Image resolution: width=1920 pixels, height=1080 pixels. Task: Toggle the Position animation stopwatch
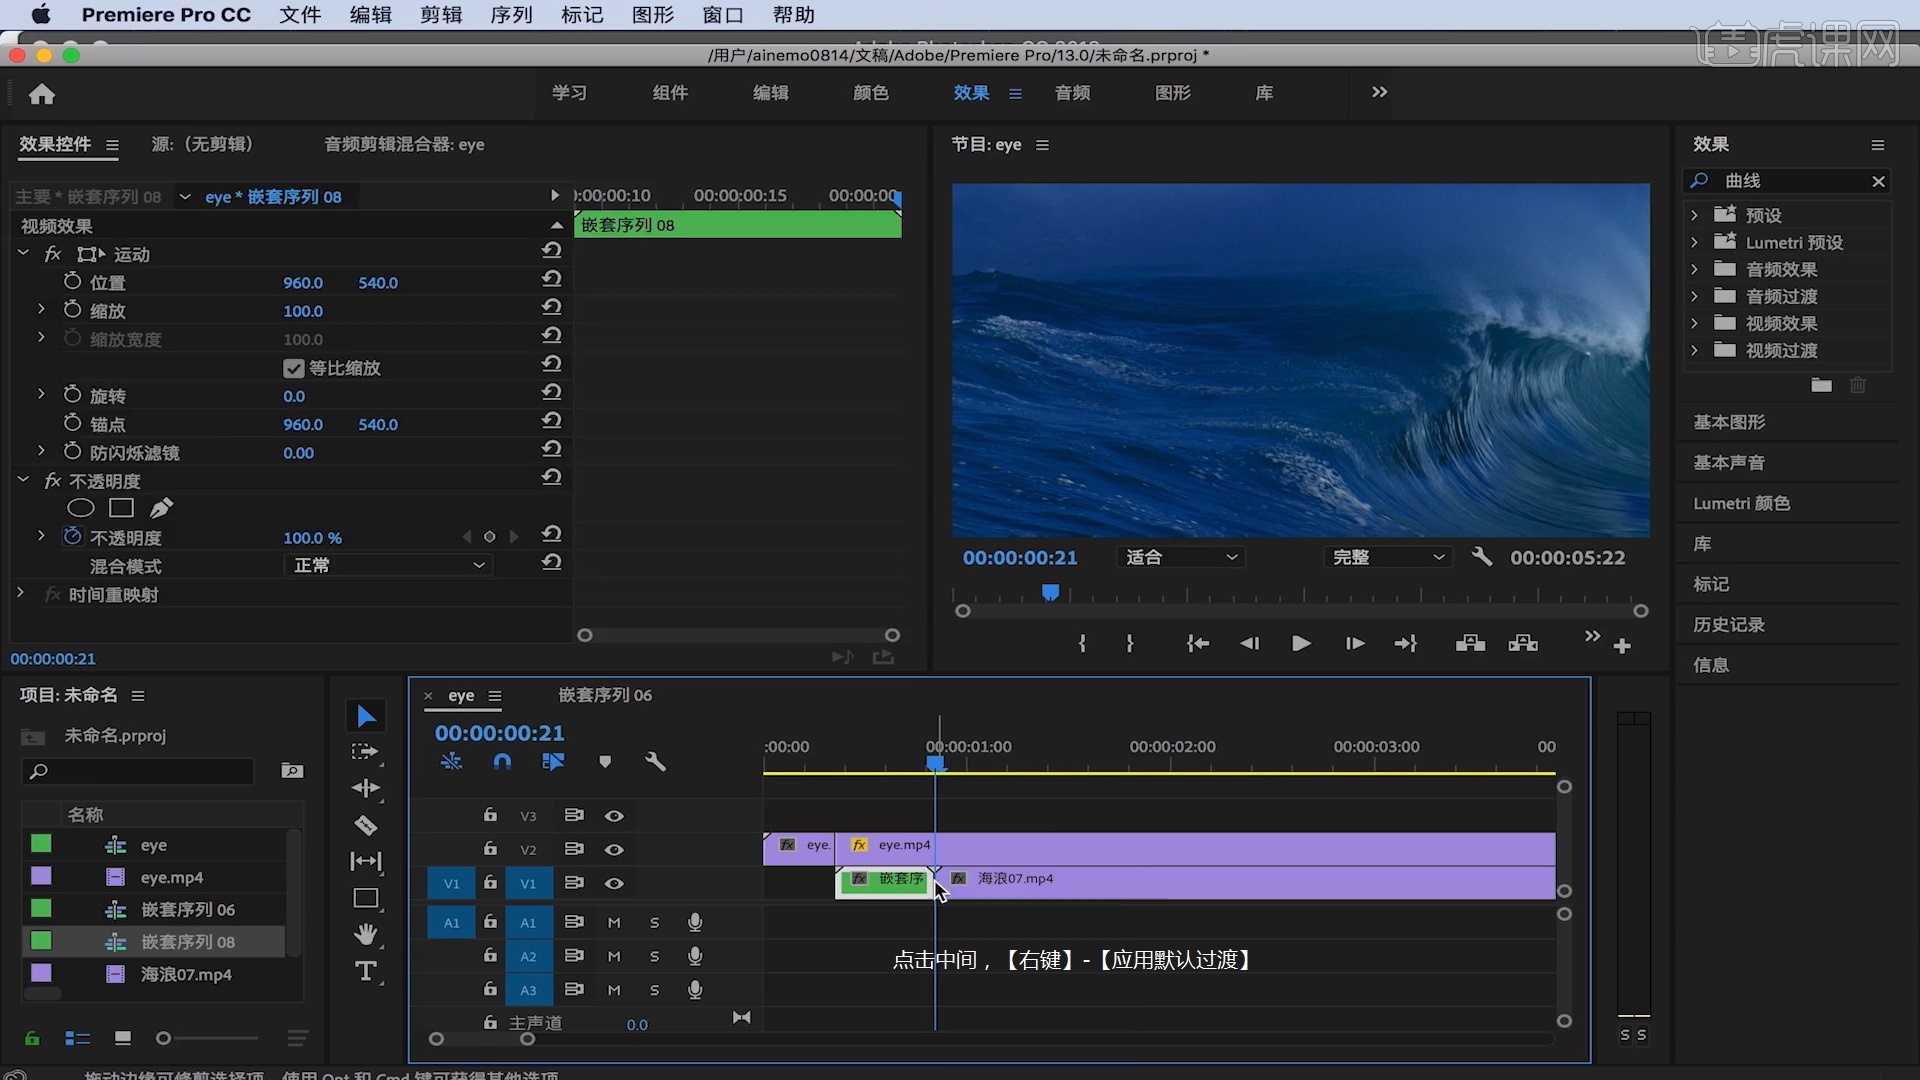[72, 282]
